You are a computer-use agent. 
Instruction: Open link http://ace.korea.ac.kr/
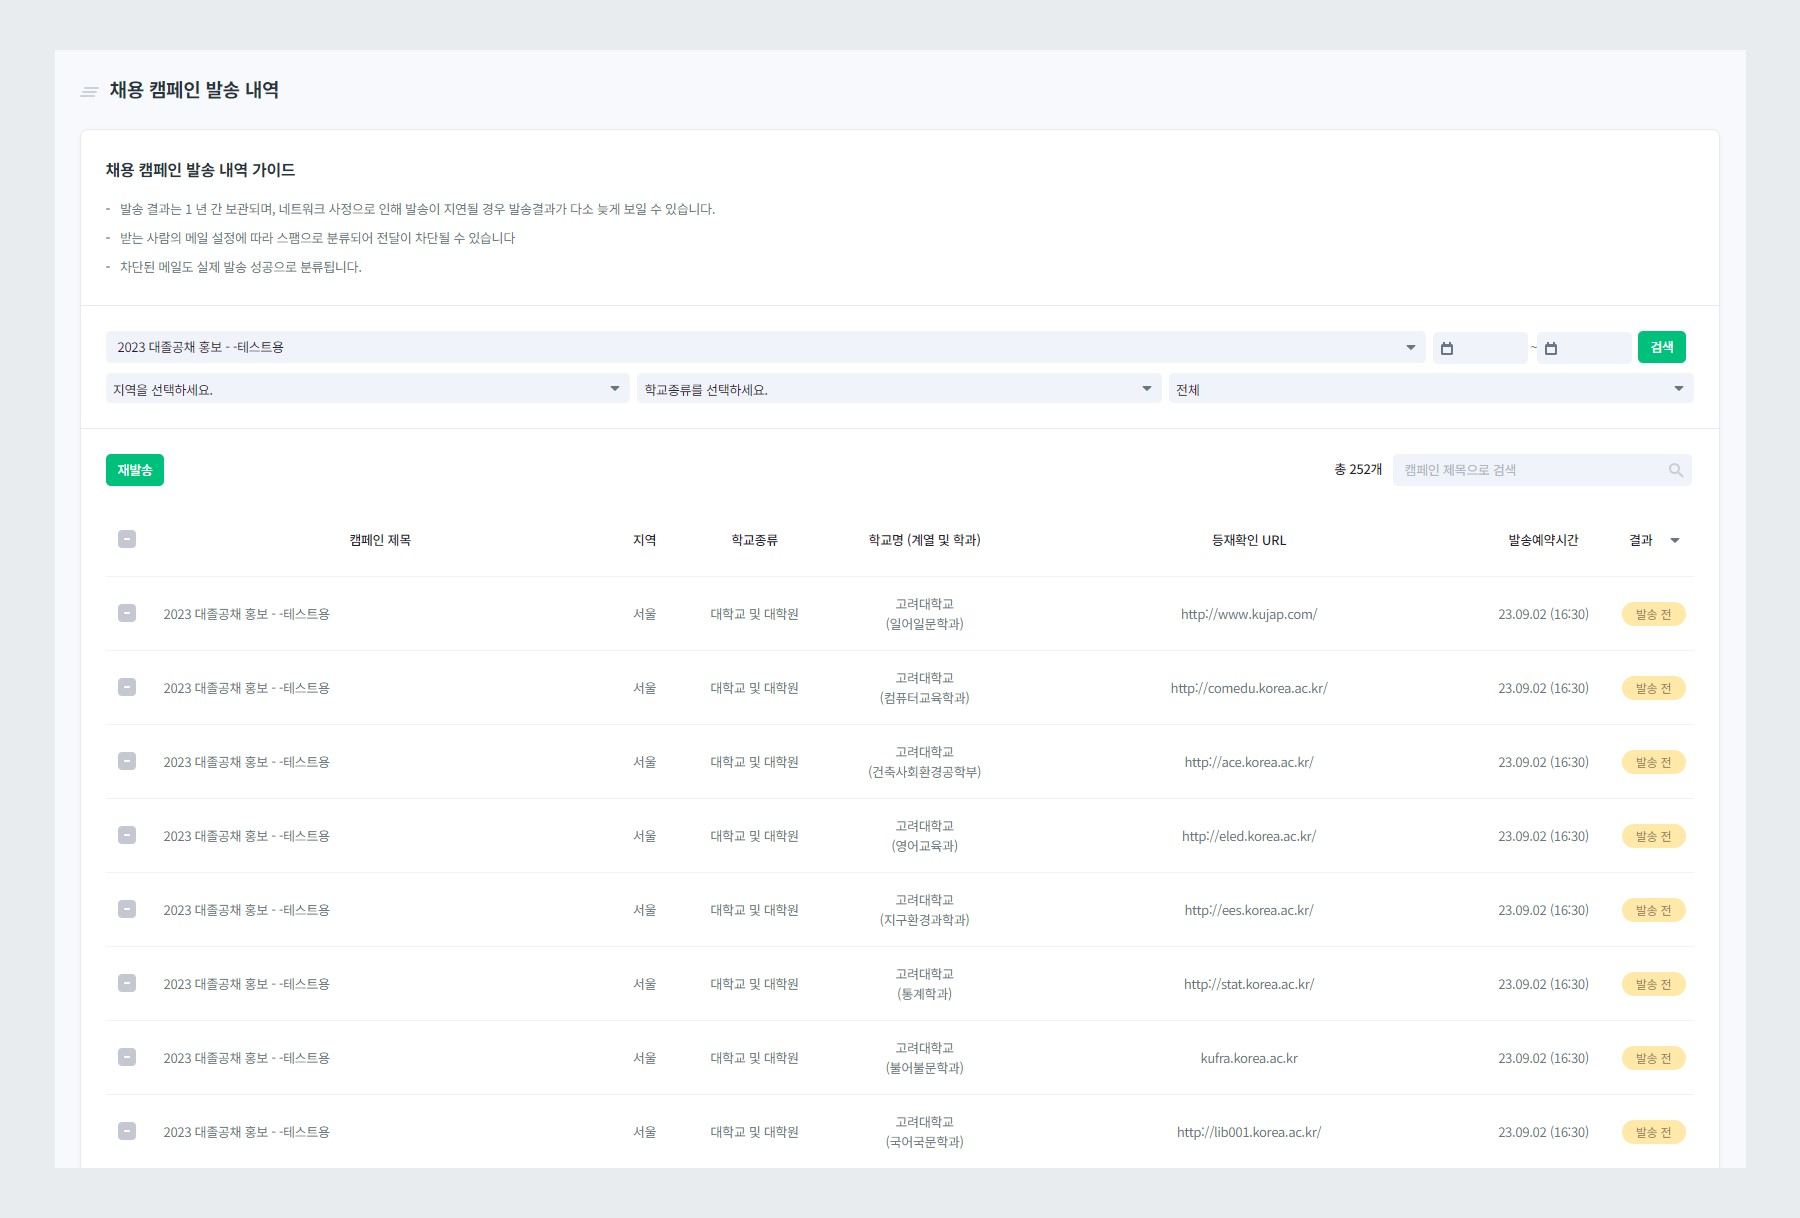pos(1249,762)
